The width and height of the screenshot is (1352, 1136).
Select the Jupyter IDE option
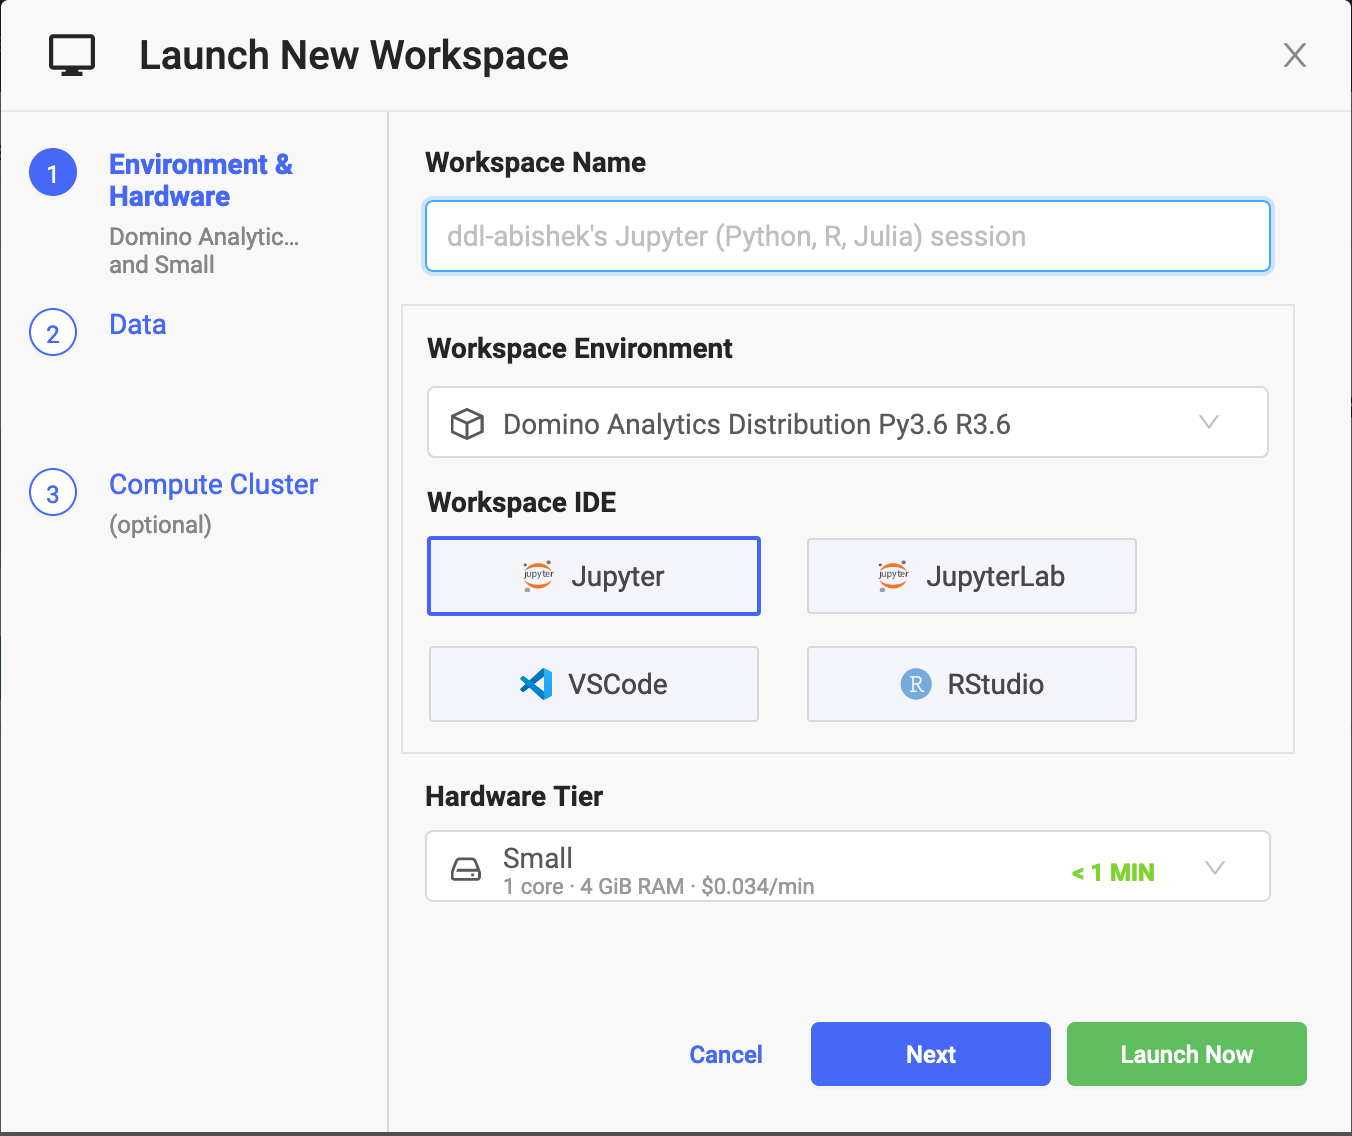click(594, 576)
